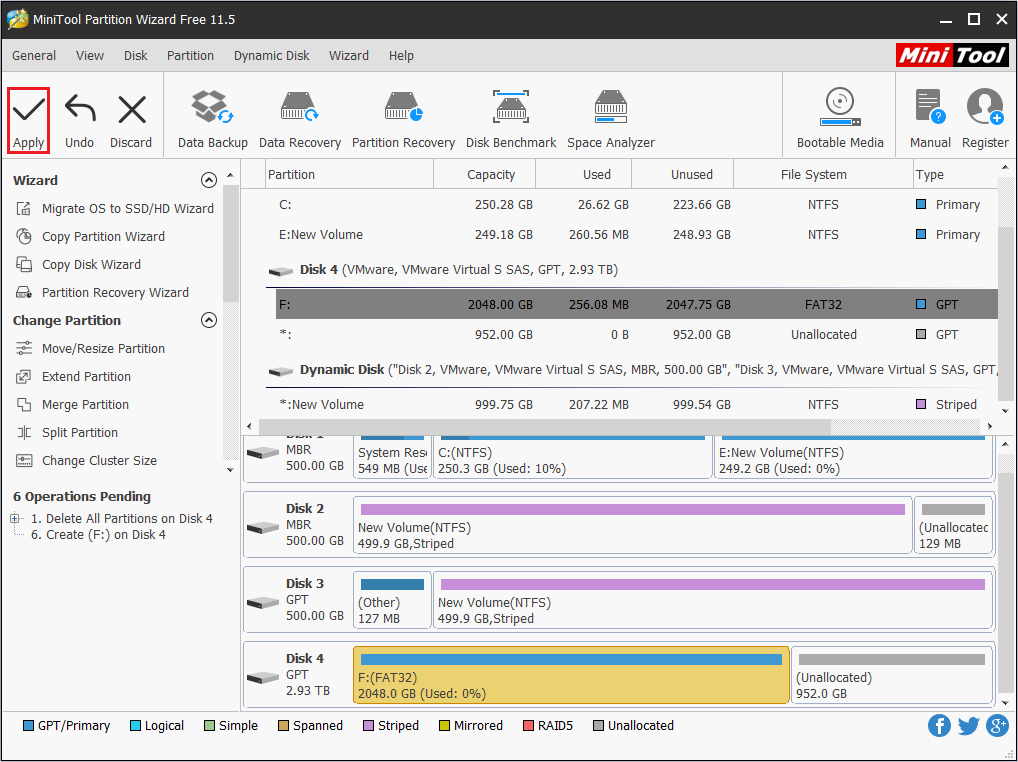Click the Discard X icon
This screenshot has width=1018, height=762.
(x=132, y=109)
